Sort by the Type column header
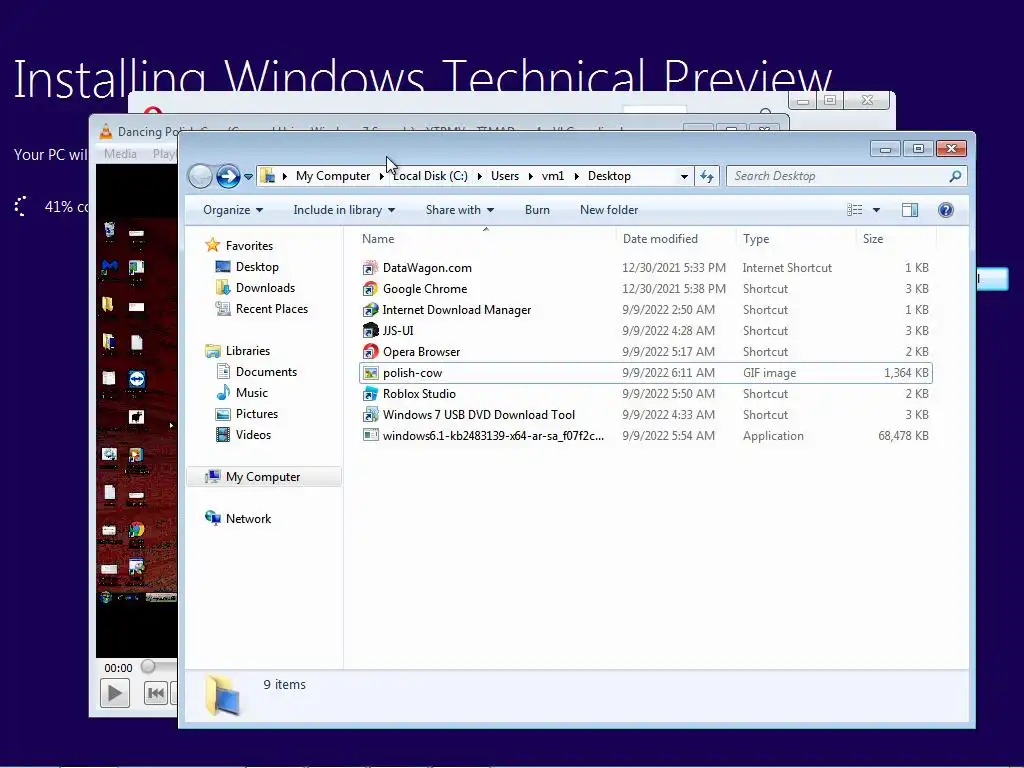 pos(795,239)
